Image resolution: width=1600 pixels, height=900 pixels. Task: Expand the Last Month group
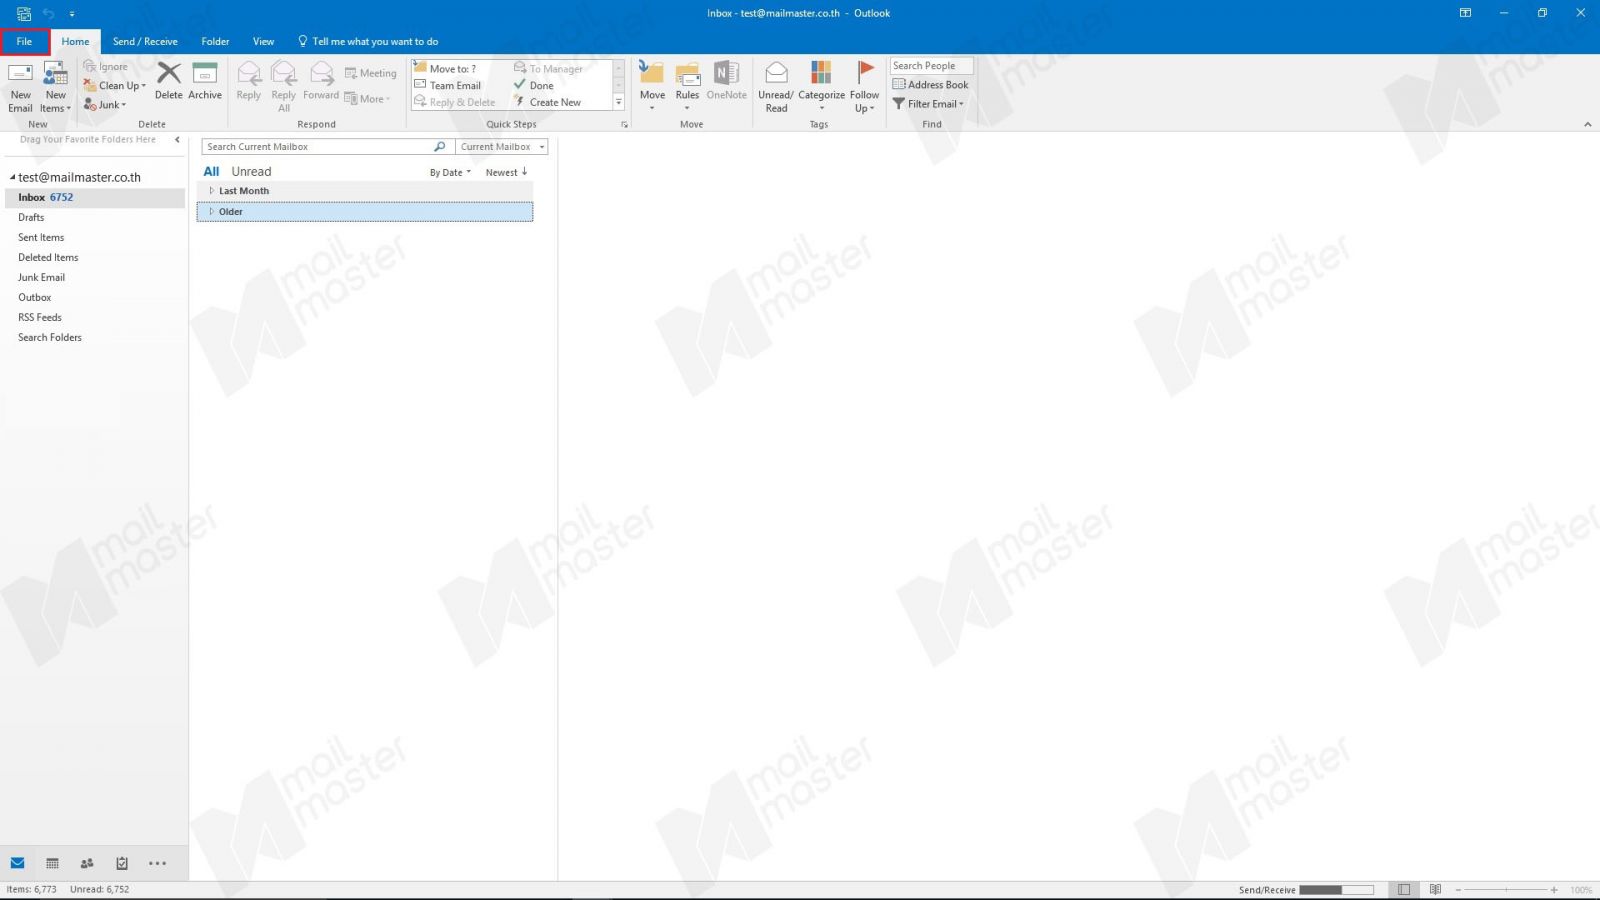tap(211, 191)
